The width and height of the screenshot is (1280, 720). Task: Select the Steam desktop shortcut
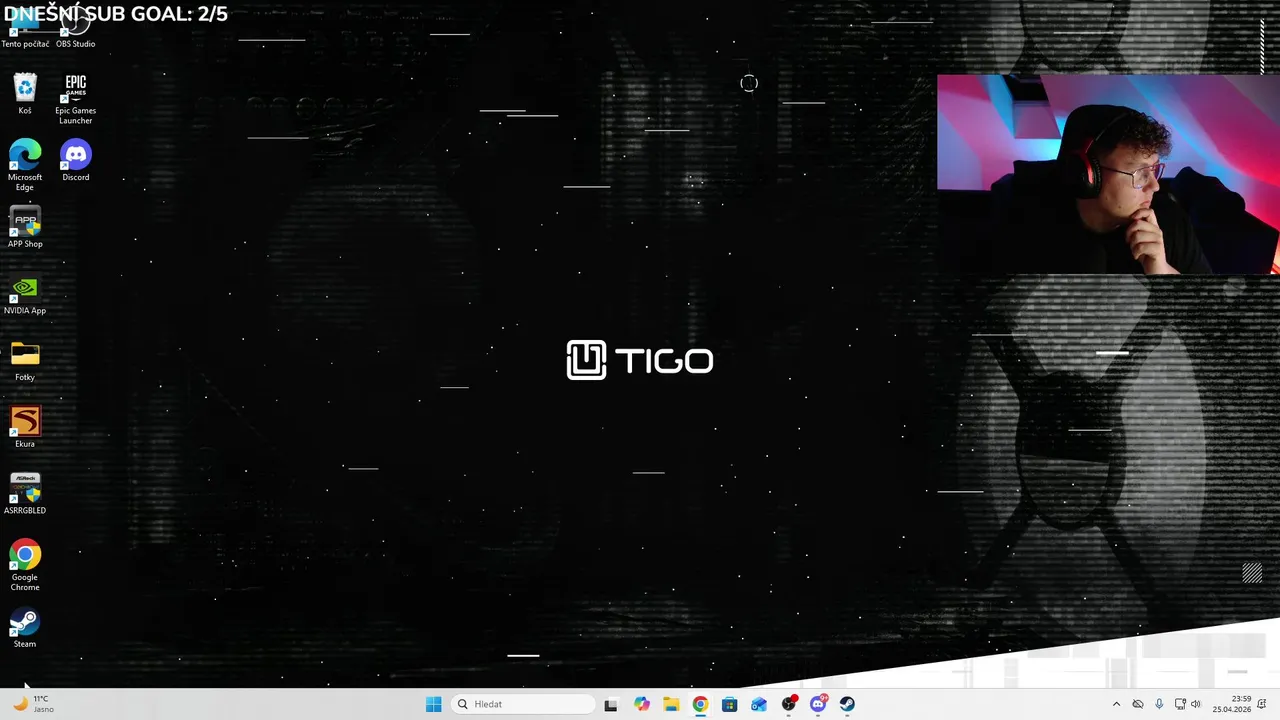pyautogui.click(x=25, y=627)
